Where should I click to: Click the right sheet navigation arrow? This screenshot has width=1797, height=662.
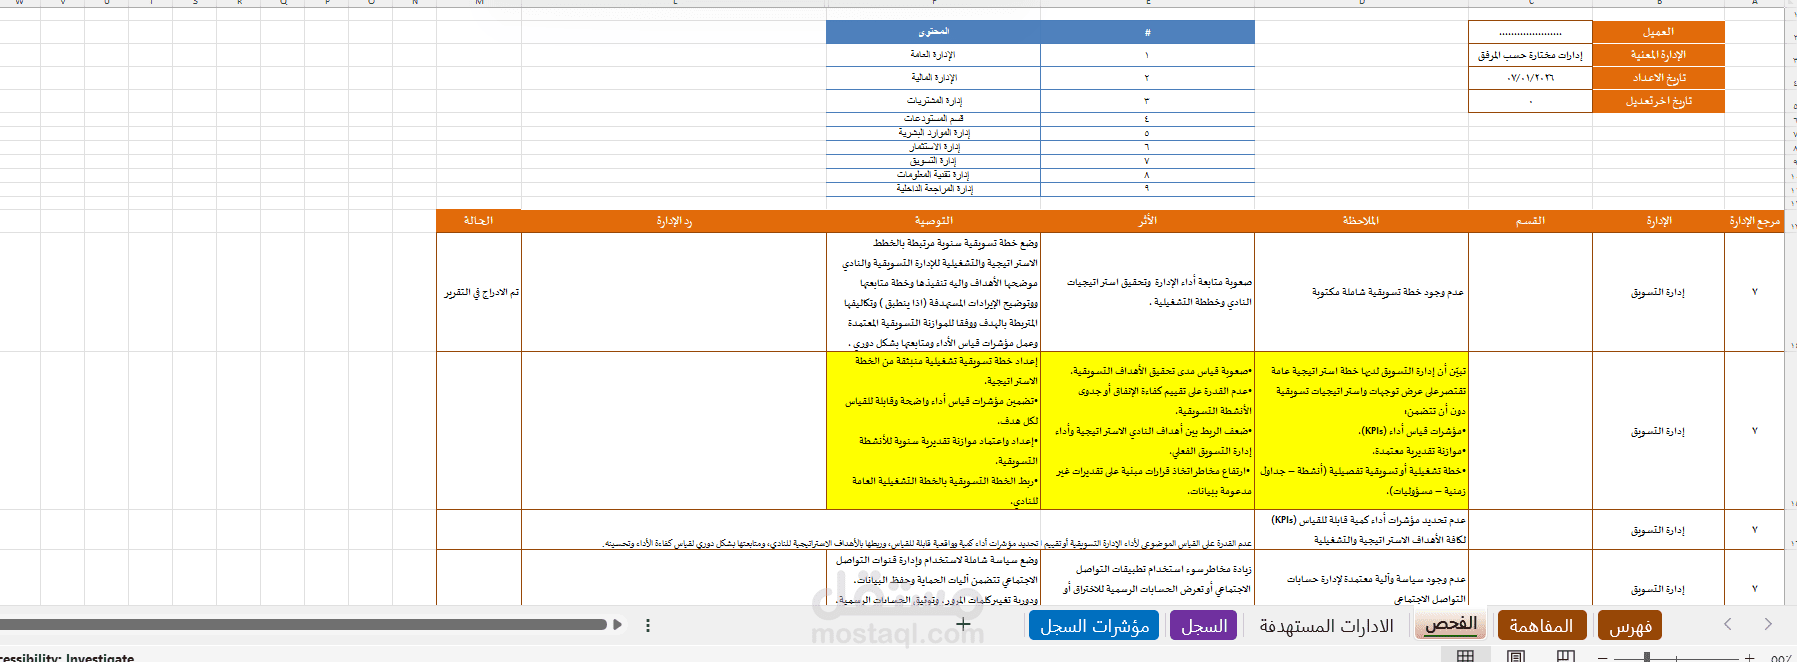1768,624
